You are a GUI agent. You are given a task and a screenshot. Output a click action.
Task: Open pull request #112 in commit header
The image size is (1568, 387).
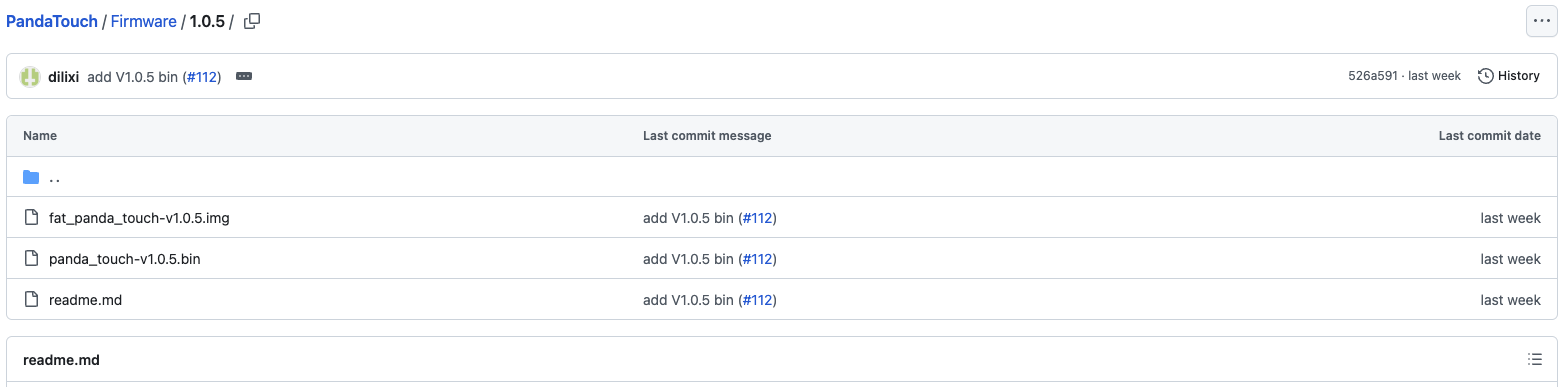(202, 76)
